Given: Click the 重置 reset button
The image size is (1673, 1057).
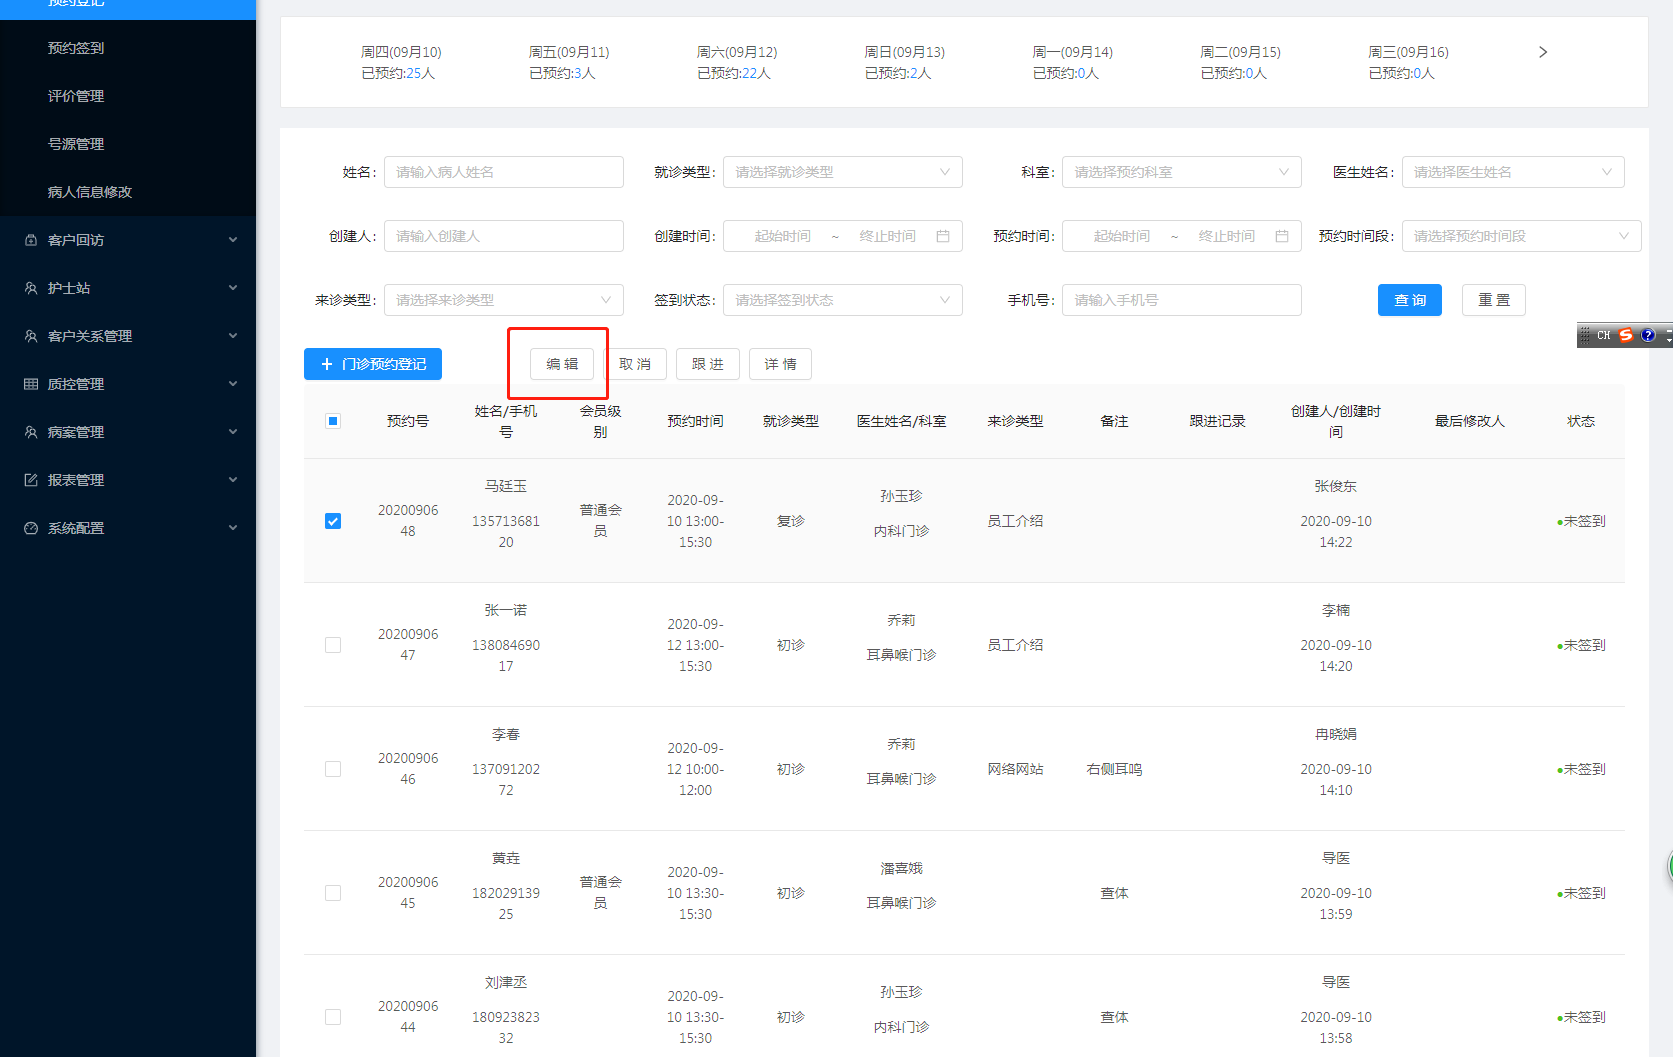Looking at the screenshot, I should 1494,300.
